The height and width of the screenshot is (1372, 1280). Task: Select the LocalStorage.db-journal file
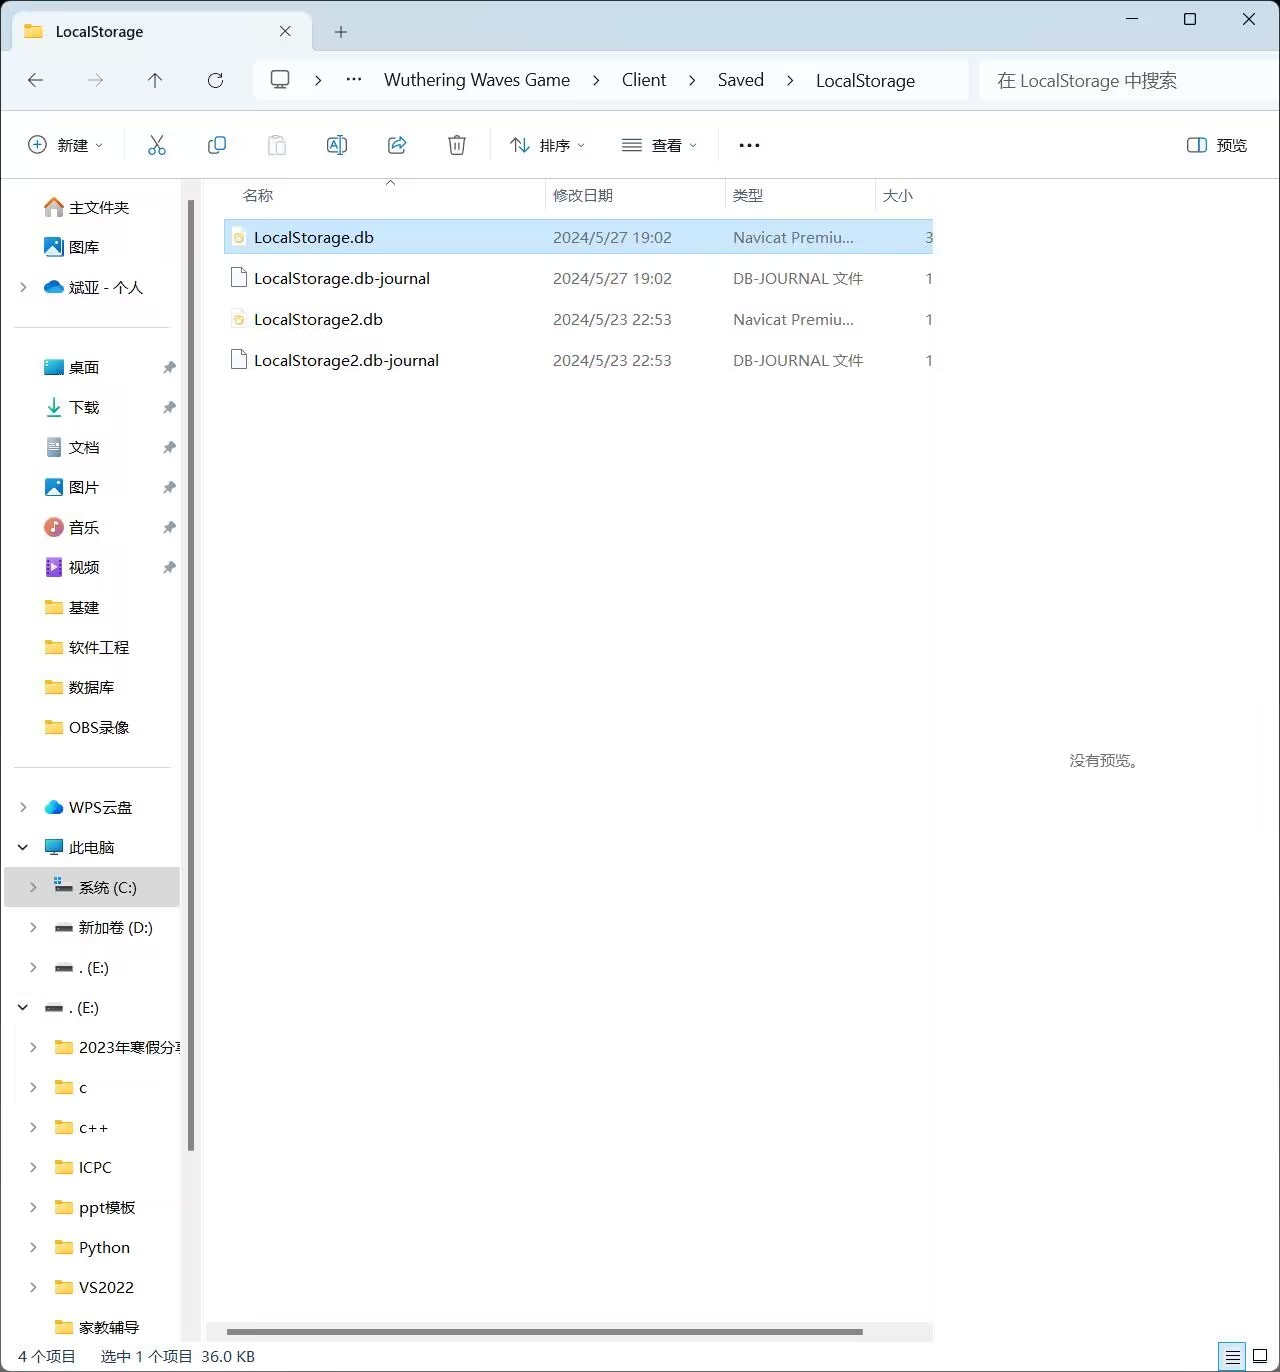tap(578, 278)
